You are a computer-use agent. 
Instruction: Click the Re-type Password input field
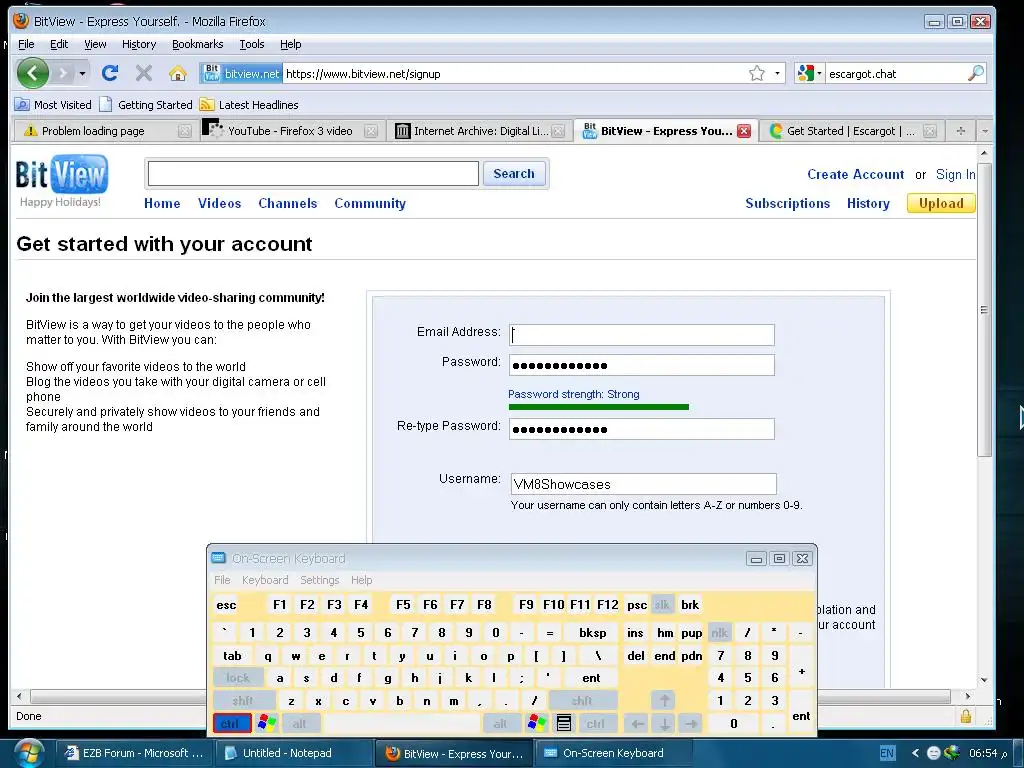642,429
